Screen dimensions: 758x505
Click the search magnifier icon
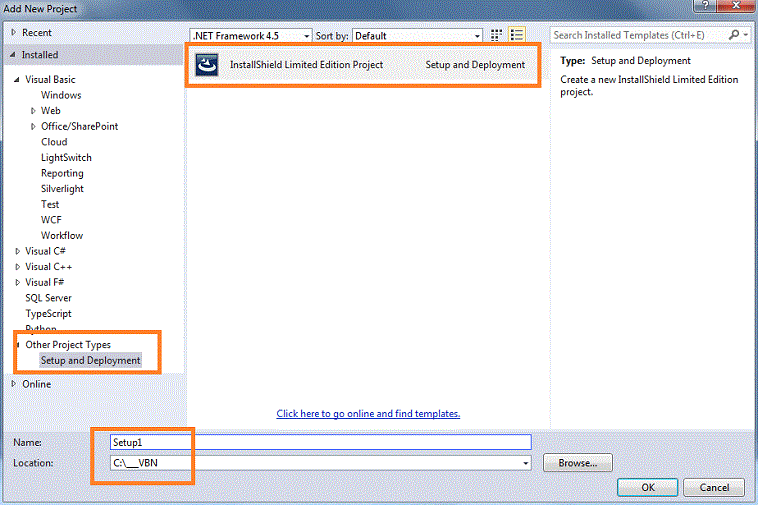[734, 35]
